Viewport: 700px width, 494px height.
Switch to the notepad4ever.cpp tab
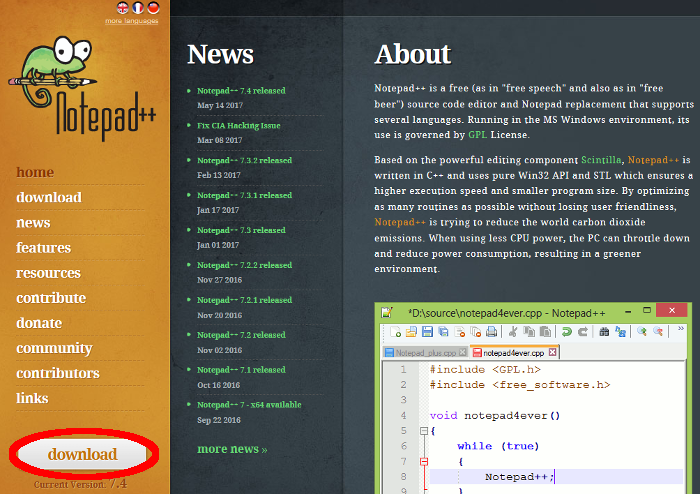pyautogui.click(x=514, y=353)
